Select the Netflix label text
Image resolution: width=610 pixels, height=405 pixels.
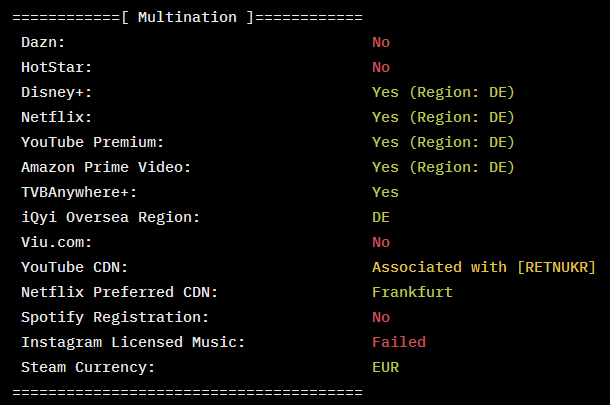click(x=57, y=117)
